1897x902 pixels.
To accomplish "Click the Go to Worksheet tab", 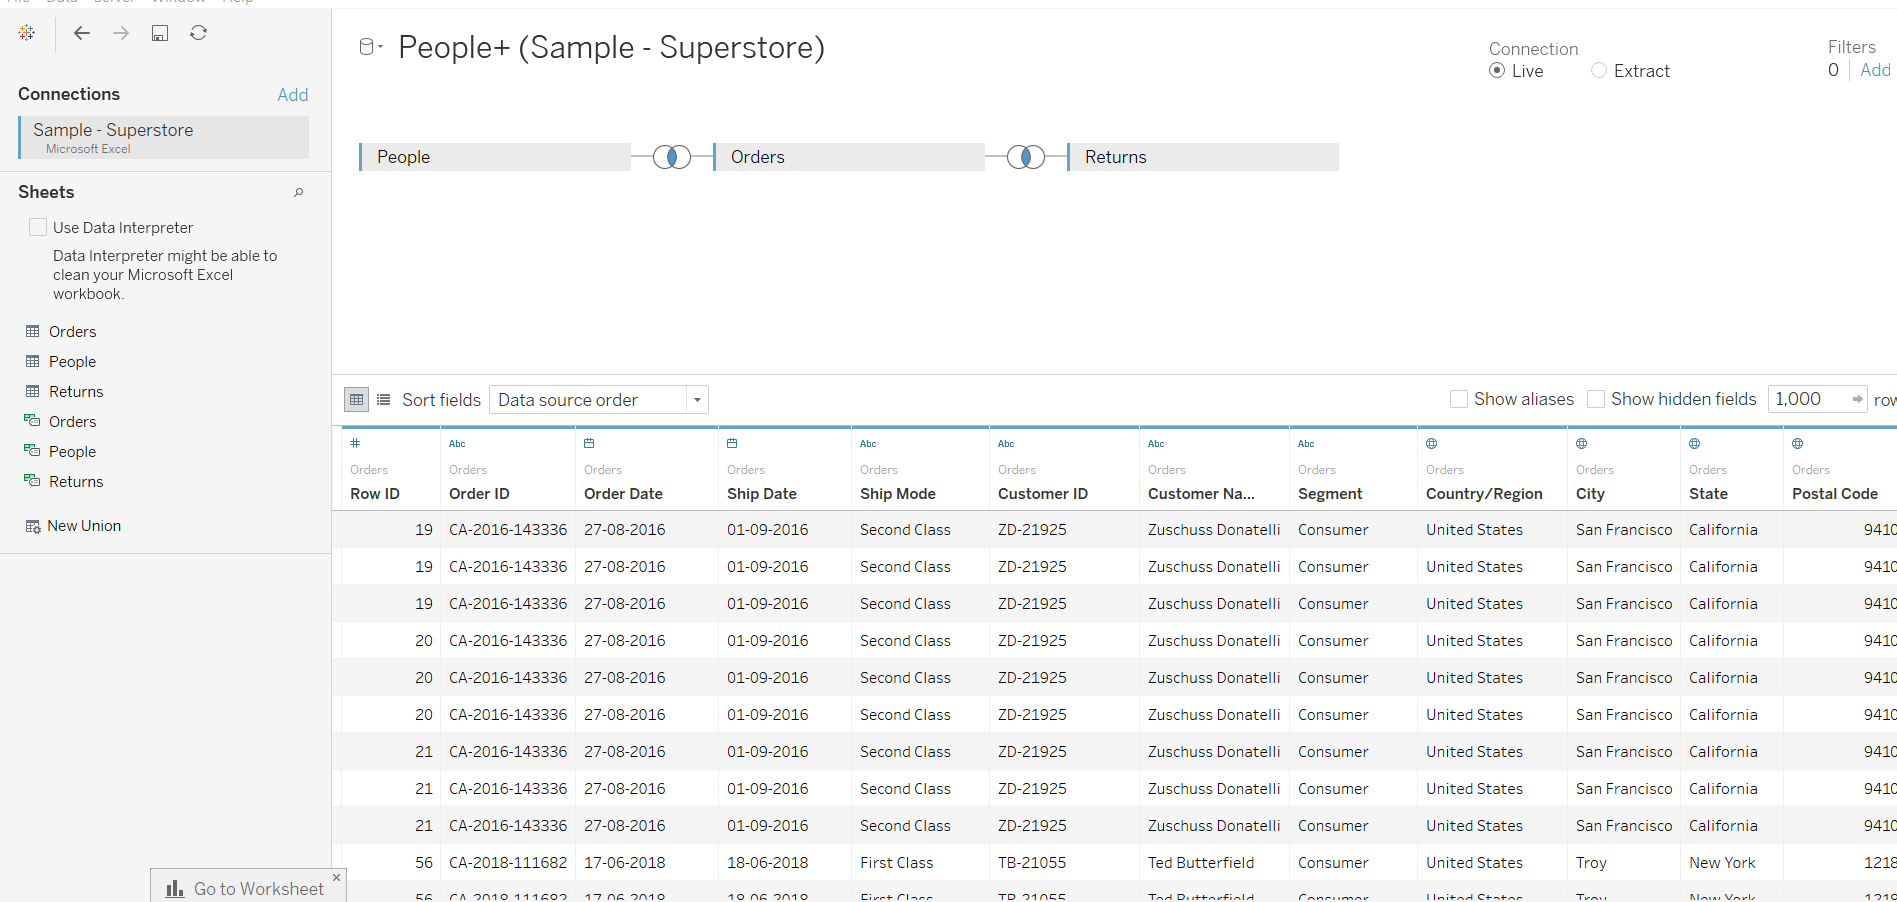I will (248, 887).
